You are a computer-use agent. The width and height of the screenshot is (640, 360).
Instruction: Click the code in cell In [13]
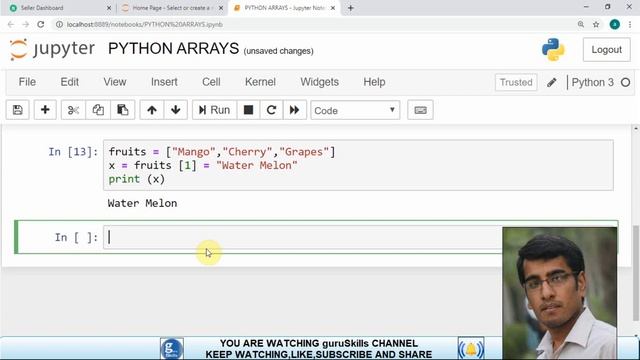click(x=358, y=165)
